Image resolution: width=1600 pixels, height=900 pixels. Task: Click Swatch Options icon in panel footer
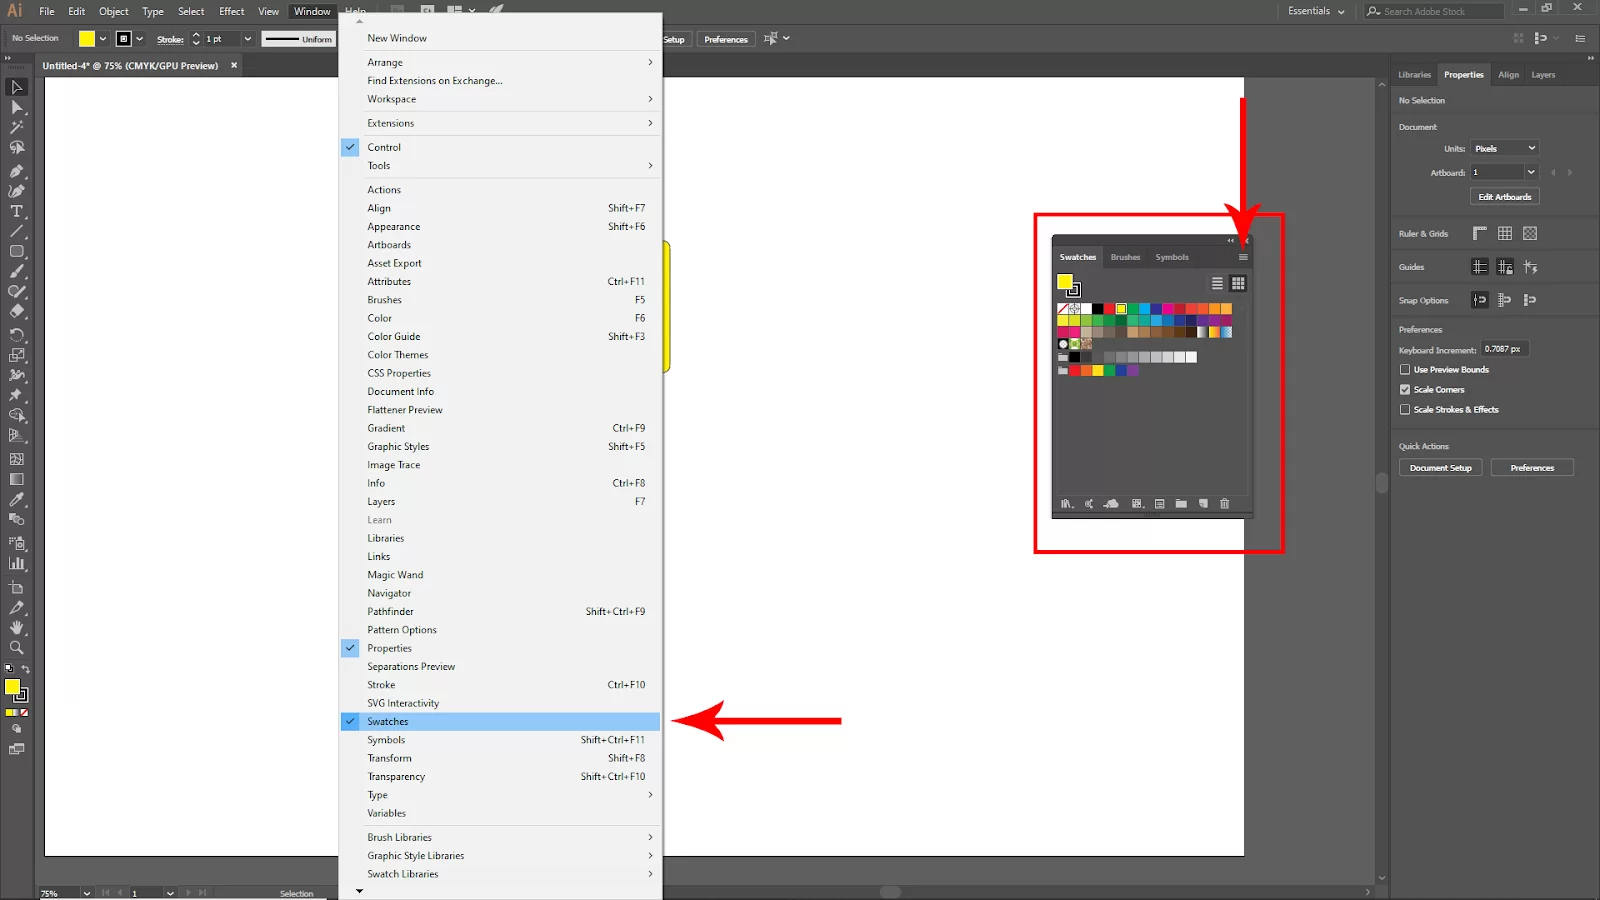[1159, 504]
